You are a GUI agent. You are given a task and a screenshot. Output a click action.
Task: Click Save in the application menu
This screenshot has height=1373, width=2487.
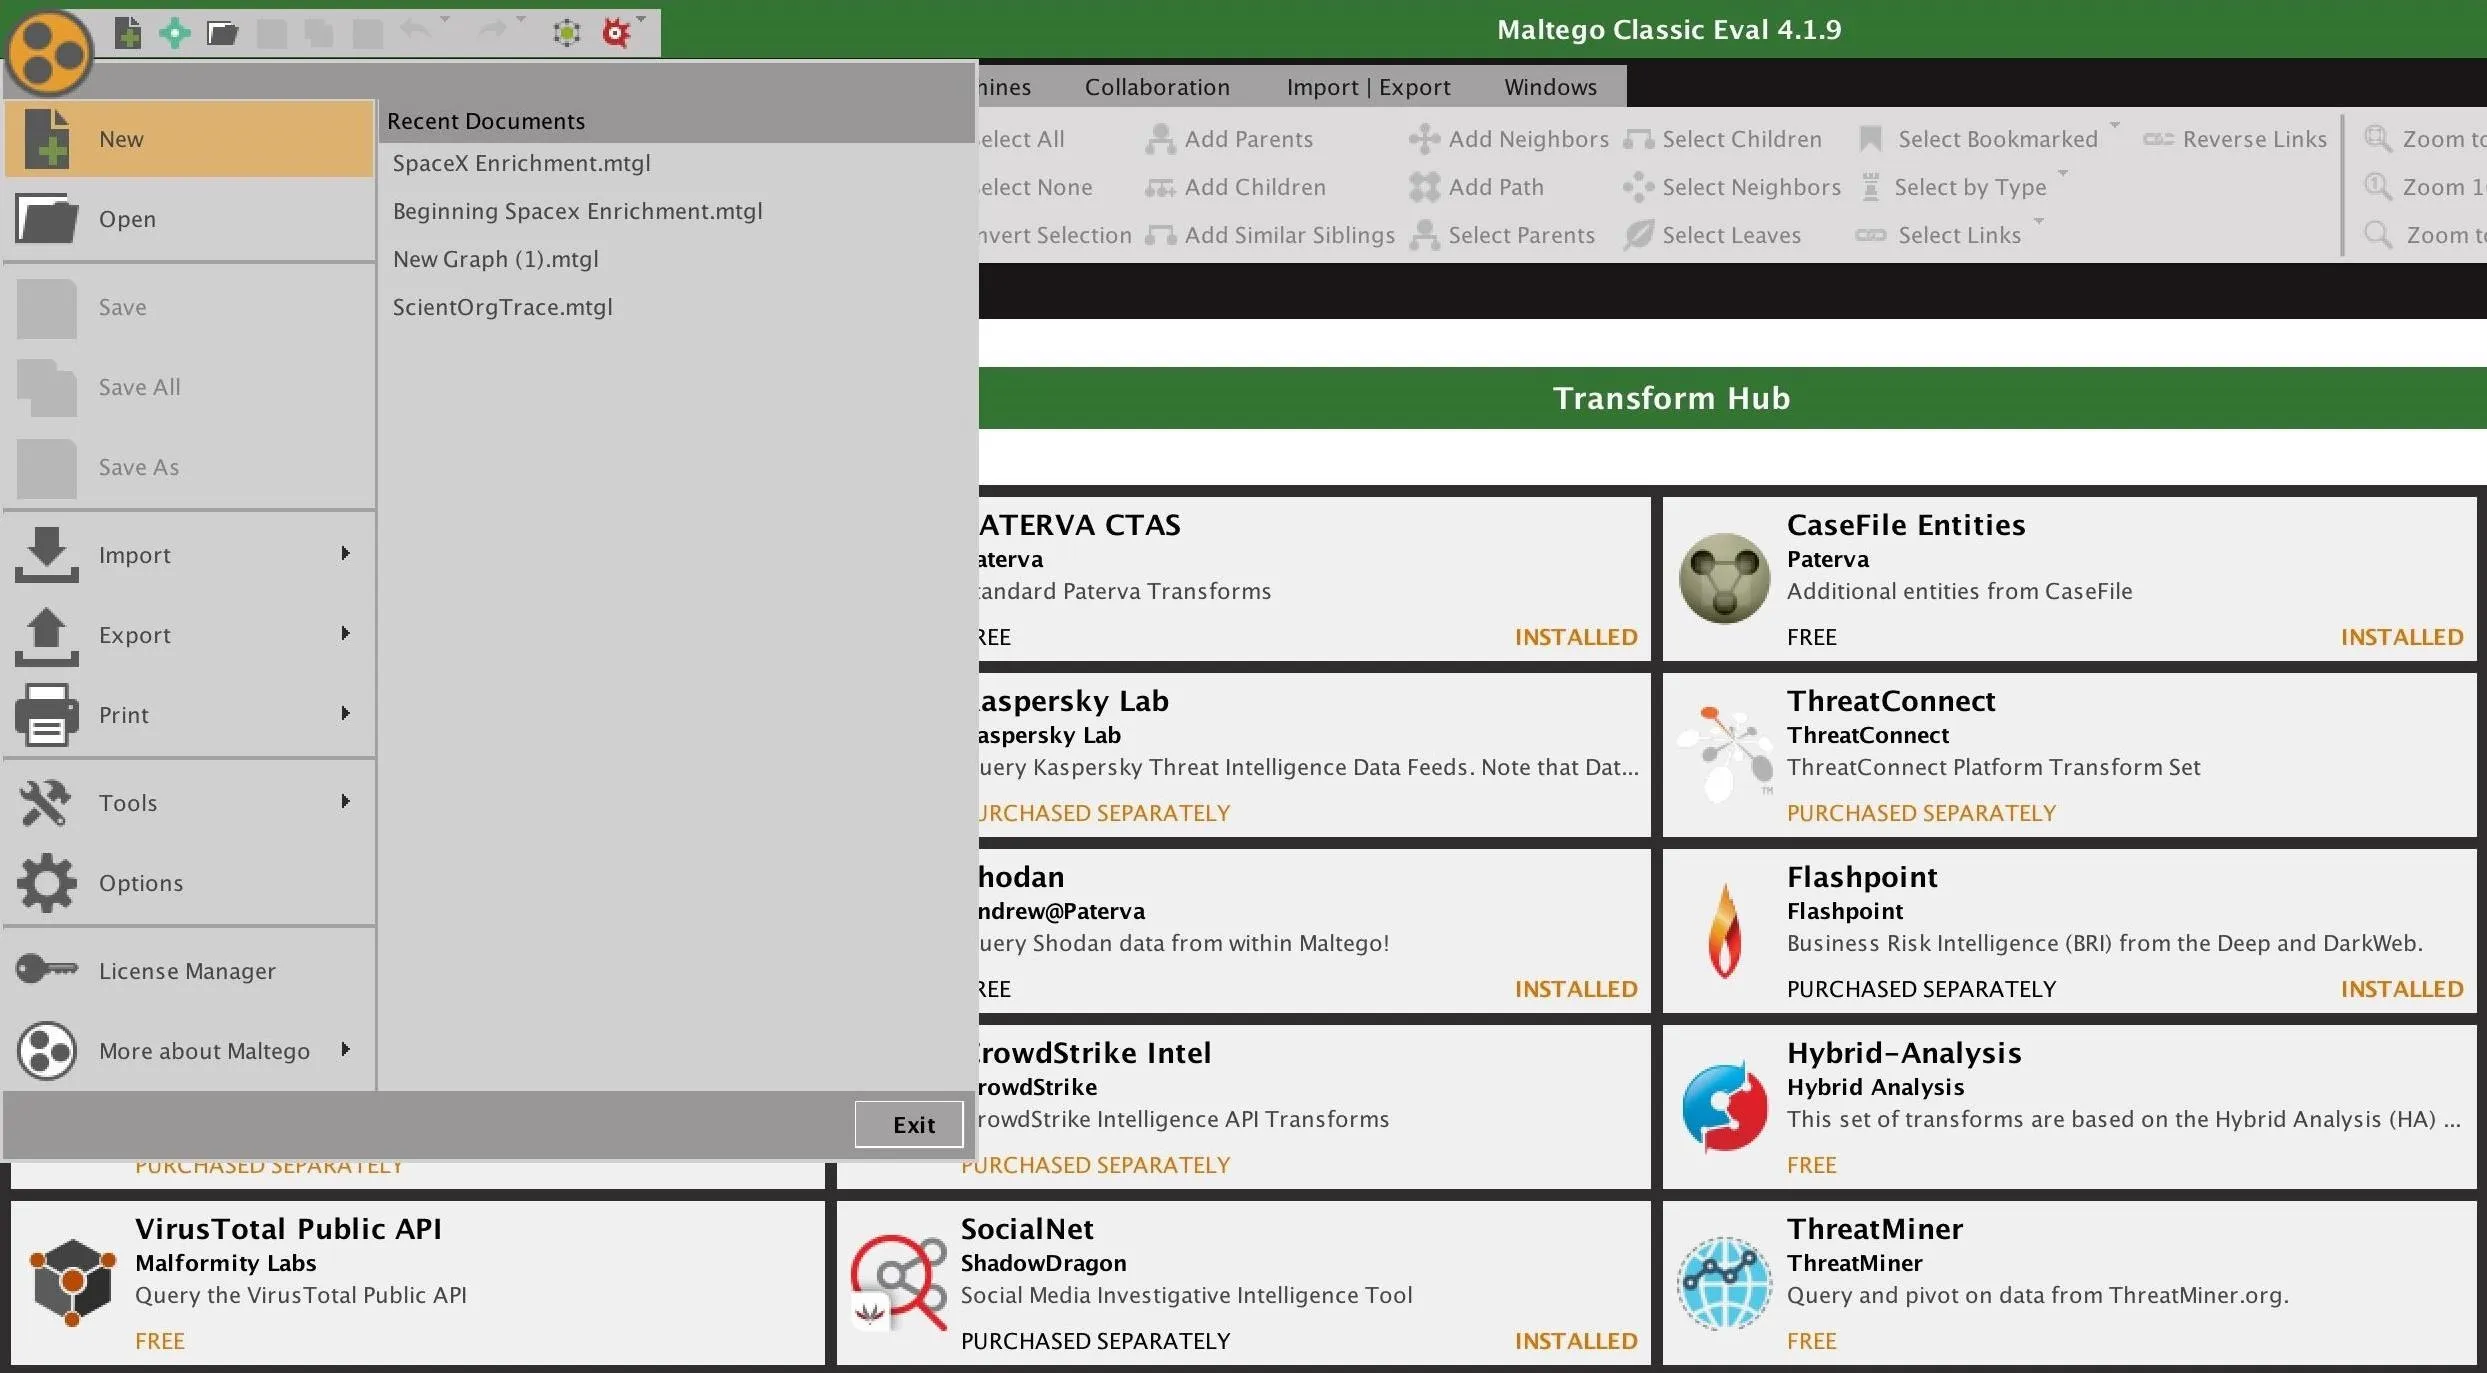(189, 306)
